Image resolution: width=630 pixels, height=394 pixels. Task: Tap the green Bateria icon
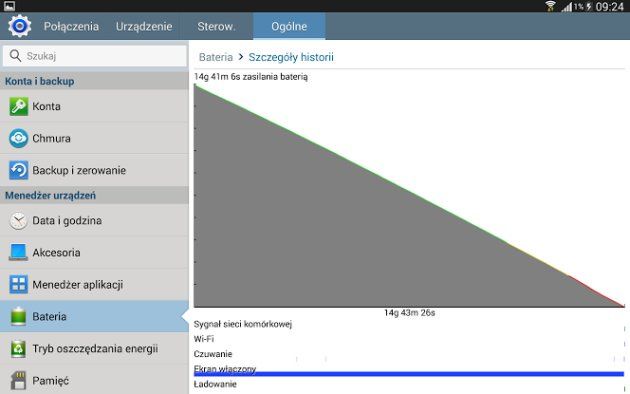18,316
